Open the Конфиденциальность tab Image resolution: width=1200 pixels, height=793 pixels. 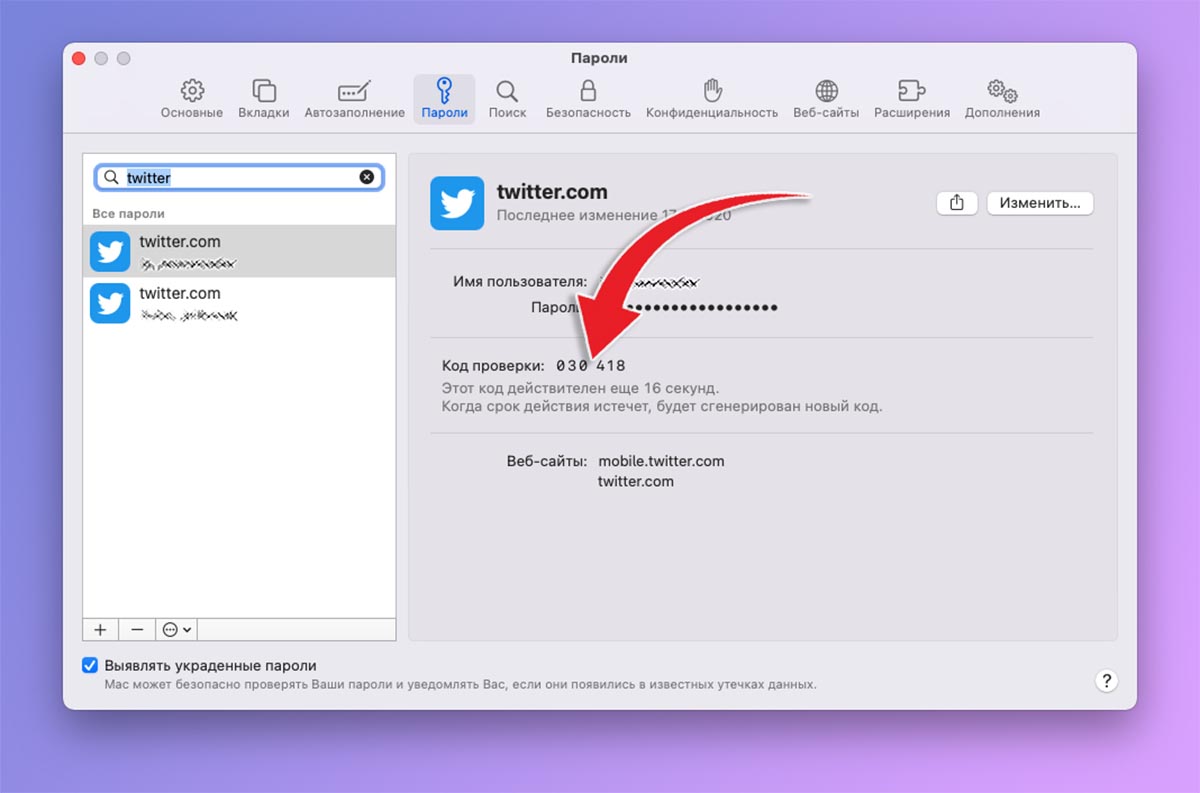pyautogui.click(x=712, y=99)
